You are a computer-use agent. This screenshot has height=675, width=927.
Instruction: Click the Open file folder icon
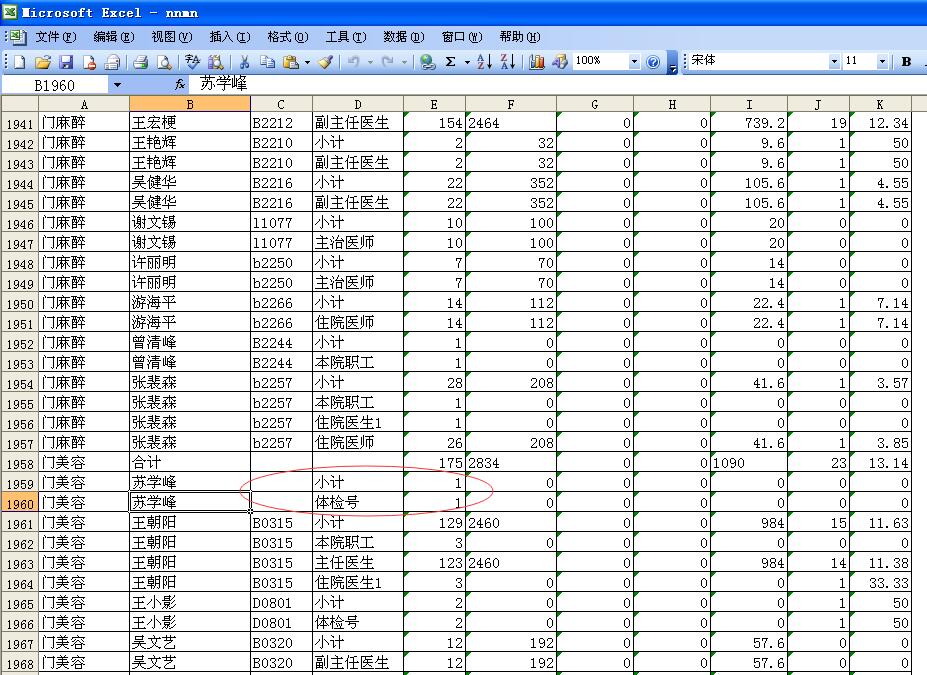43,61
